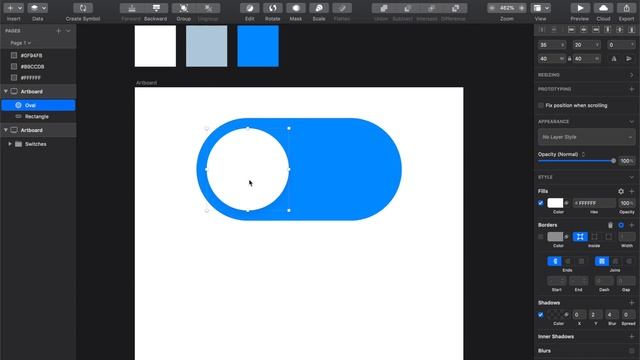Toggle the width-height proportion lock
Image resolution: width=640 pixels, height=360 pixels.
(x=569, y=59)
